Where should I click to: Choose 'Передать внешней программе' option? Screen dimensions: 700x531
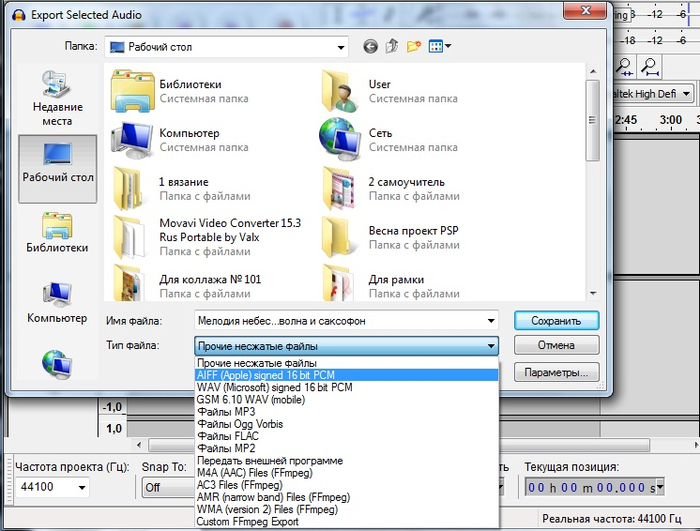(x=346, y=460)
